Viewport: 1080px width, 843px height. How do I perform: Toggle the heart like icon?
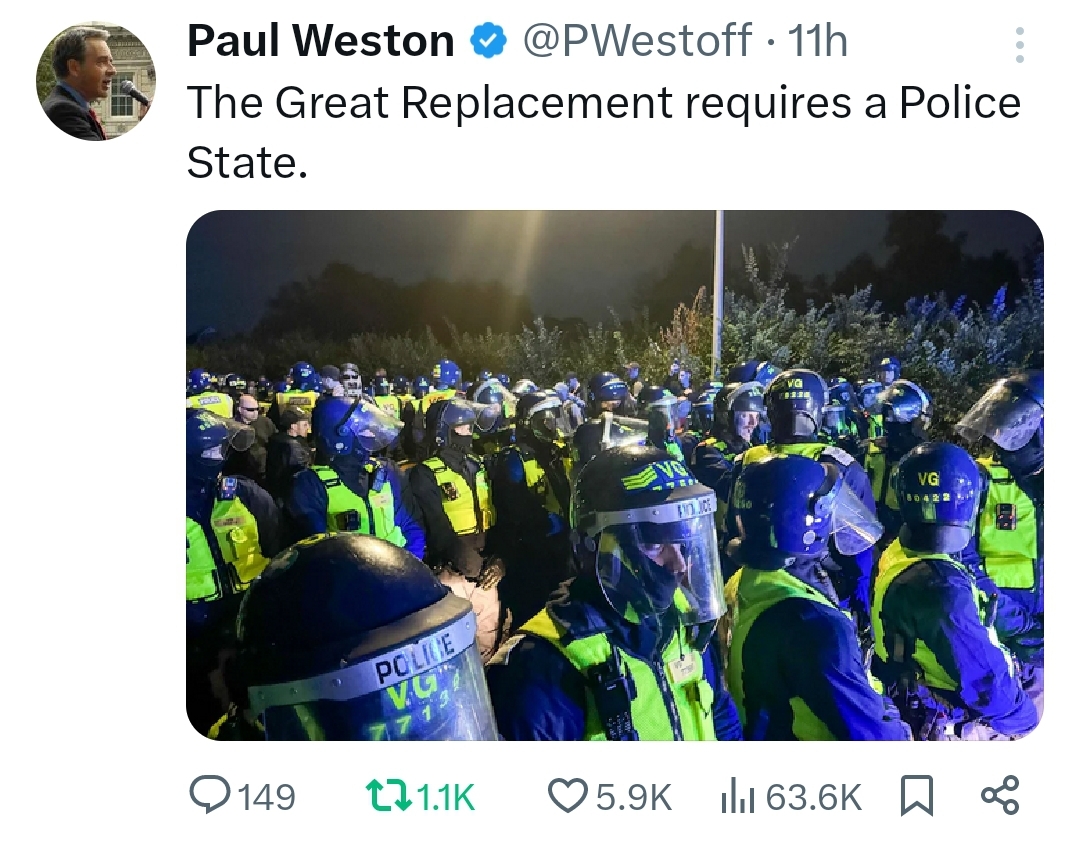(x=568, y=796)
